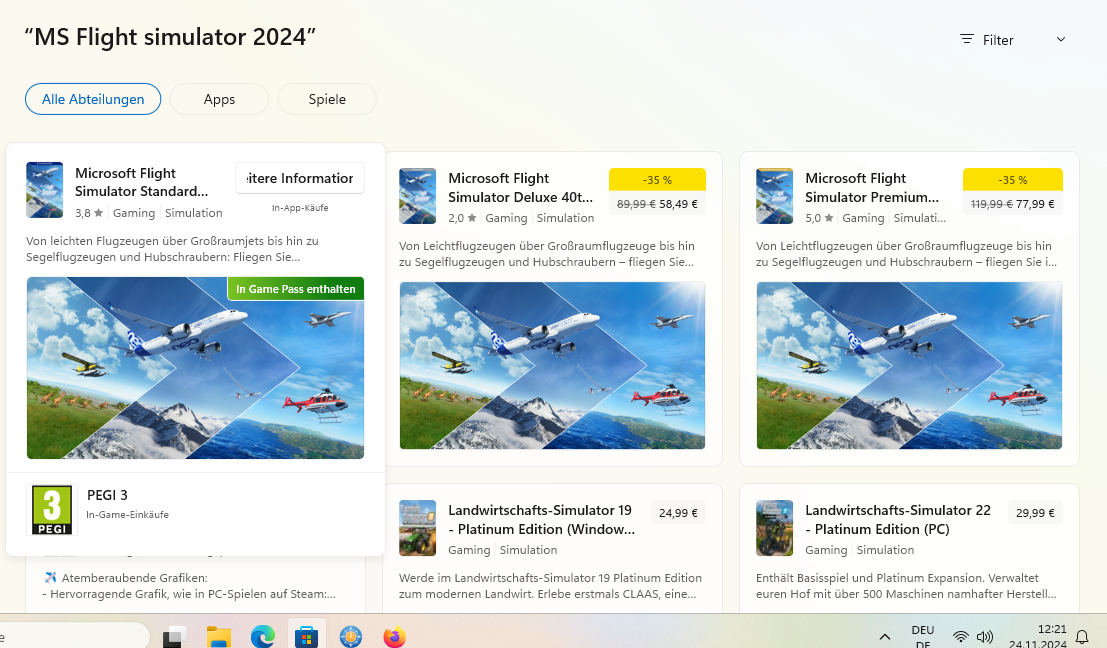Click In-Game-Einkäufe text below PEGI 3

[128, 515]
